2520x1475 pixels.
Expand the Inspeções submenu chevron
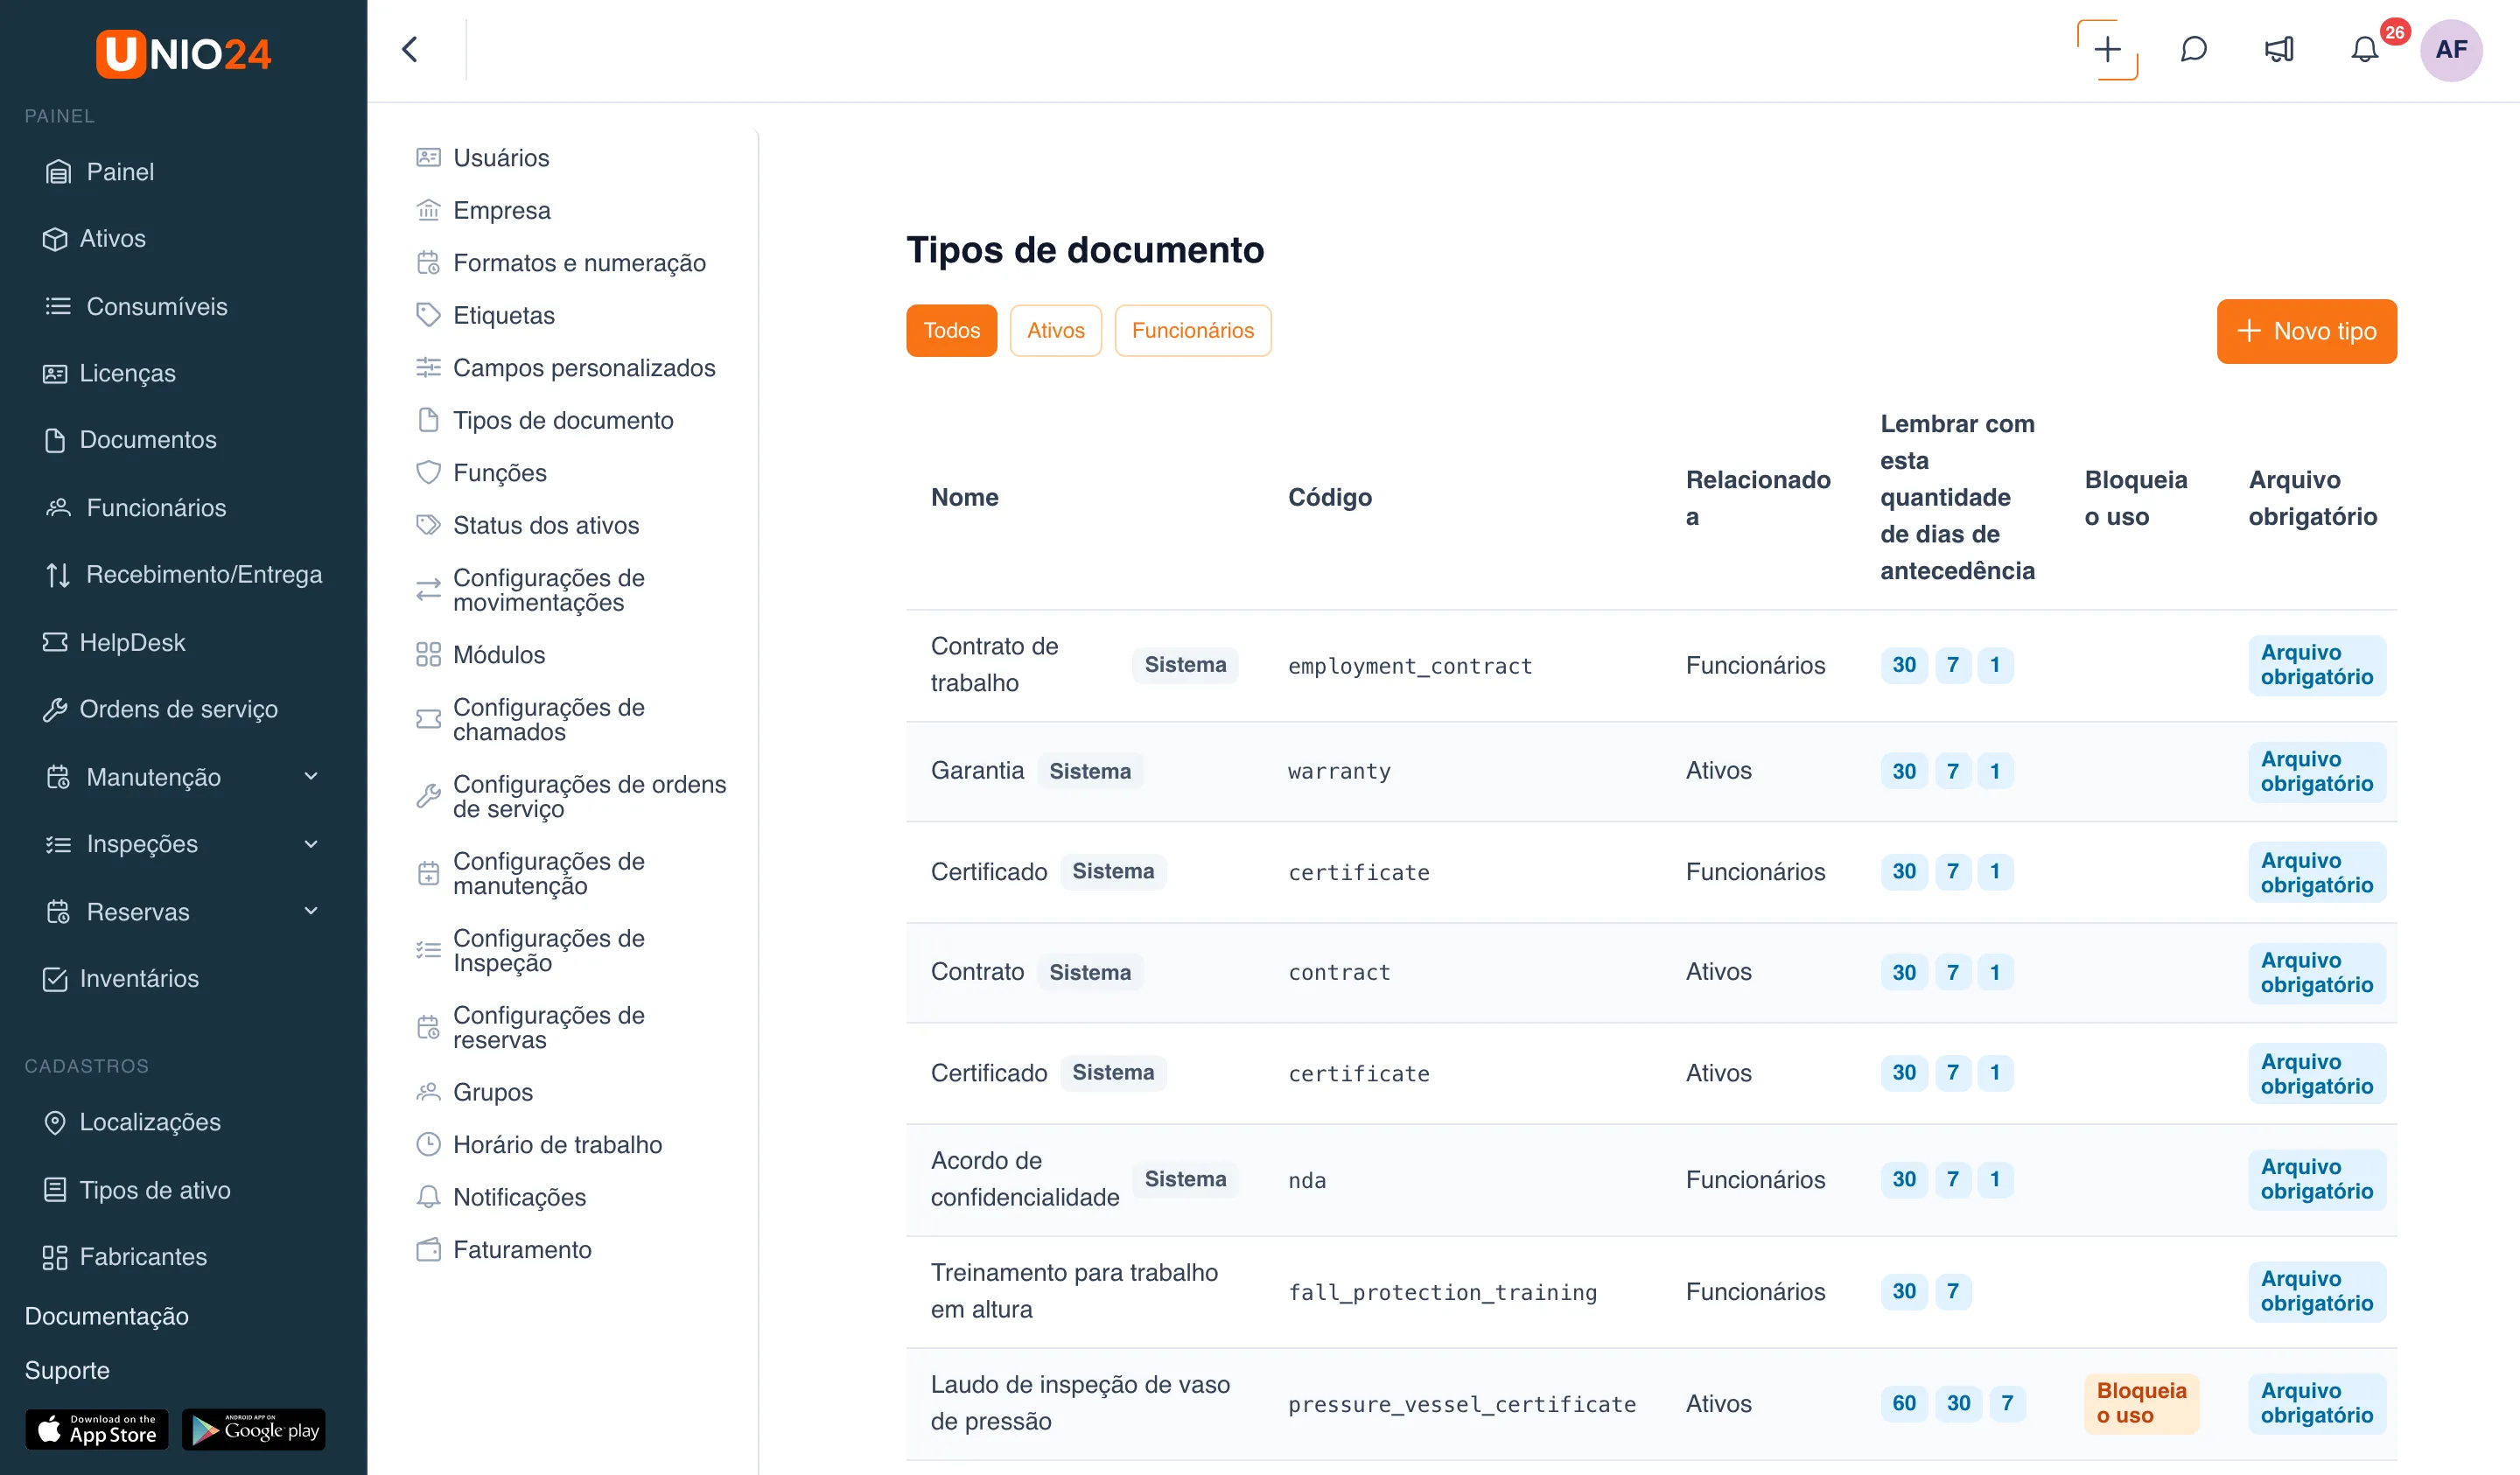pyautogui.click(x=311, y=844)
